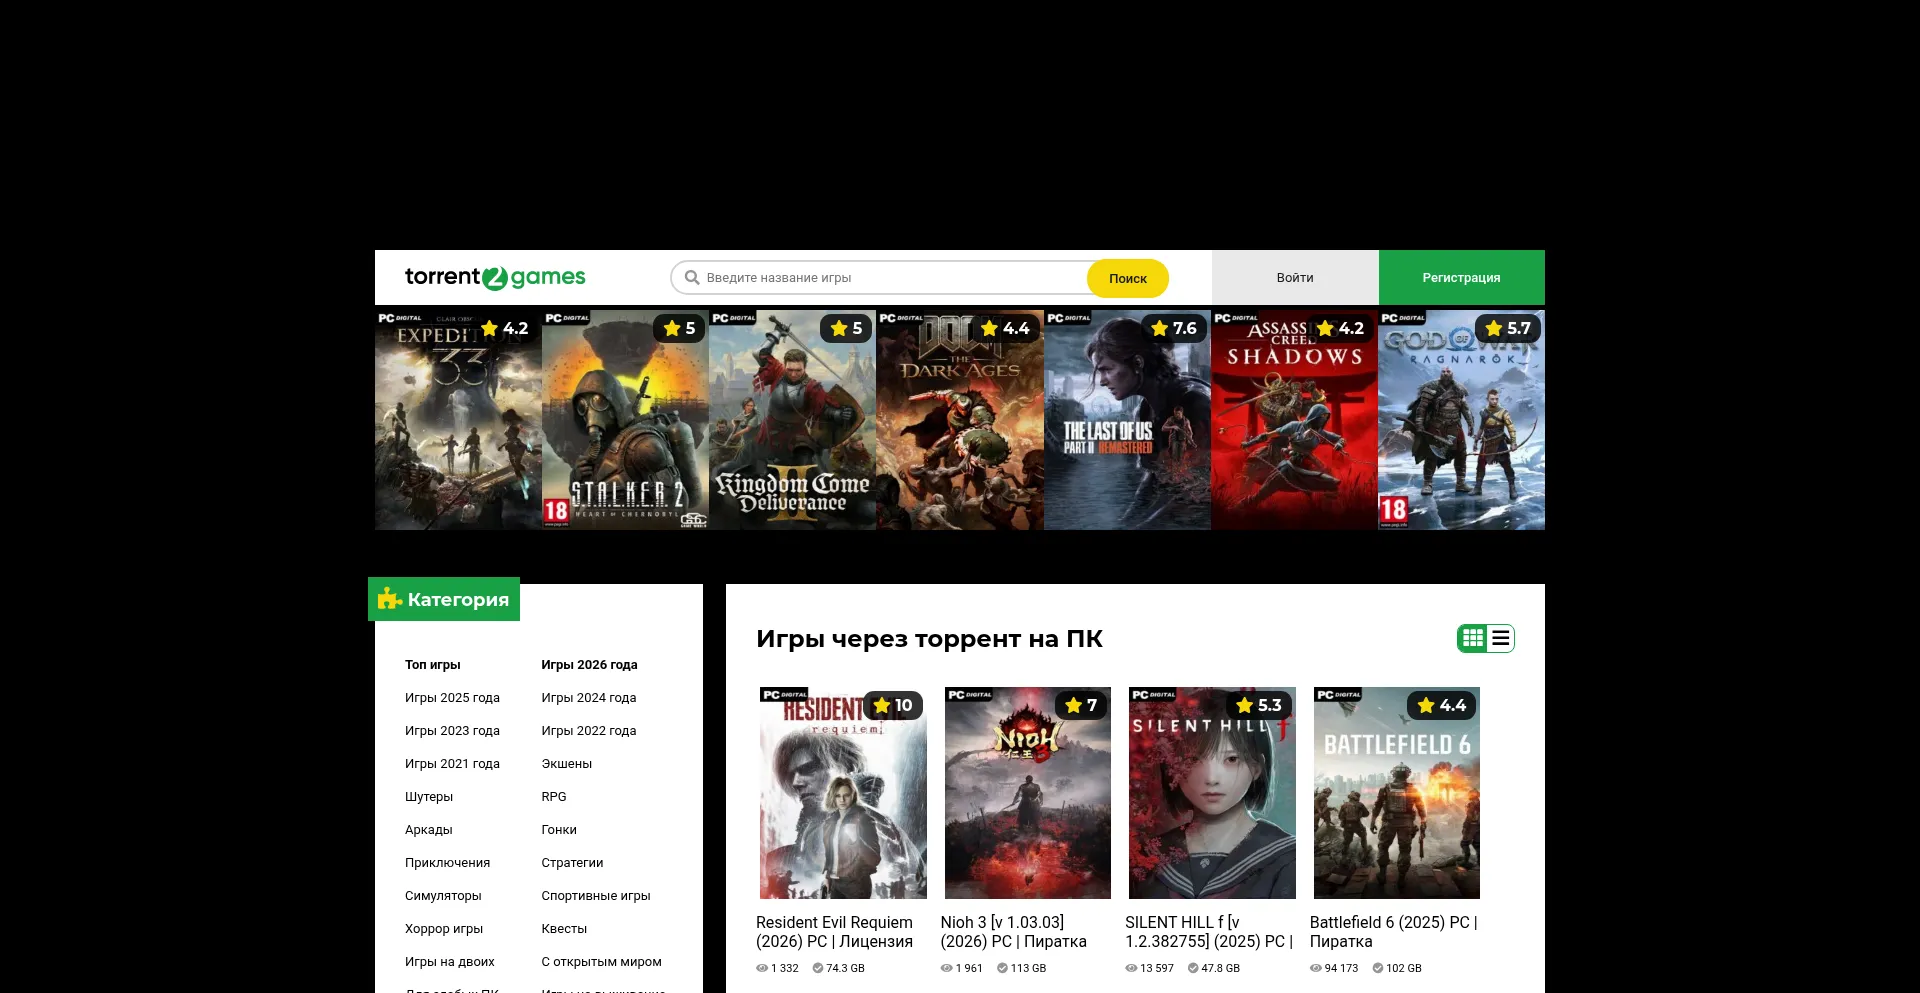Viewport: 1920px width, 993px height.
Task: Open The Last of Us Part II banner
Action: (x=1127, y=420)
